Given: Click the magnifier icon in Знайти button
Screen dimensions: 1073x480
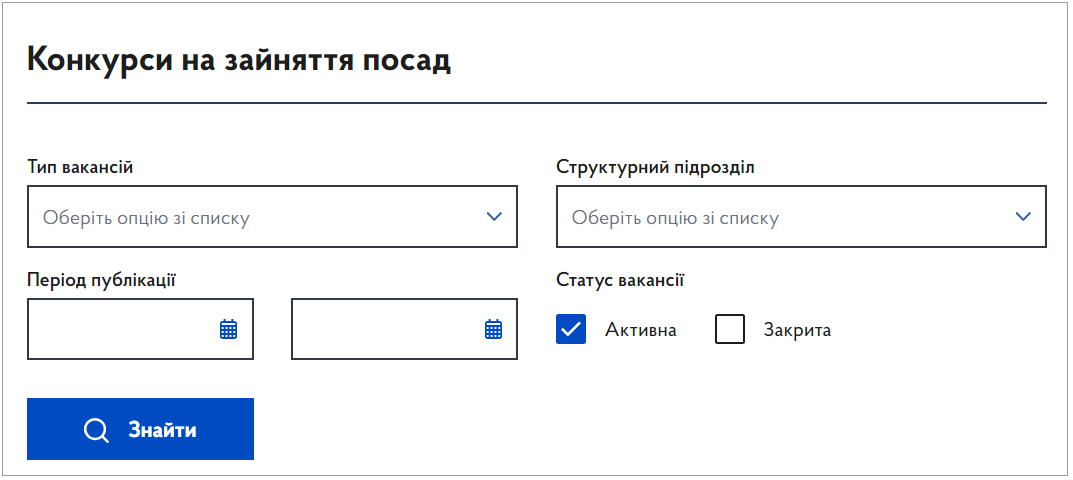Looking at the screenshot, I should point(96,430).
